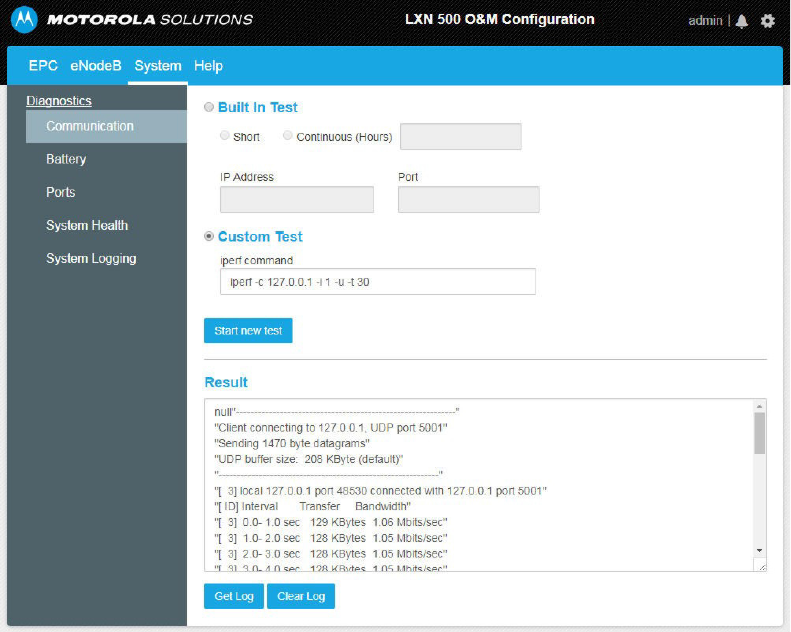This screenshot has width=791, height=632.
Task: Click the Diagnostics sidebar heading
Action: pos(59,101)
